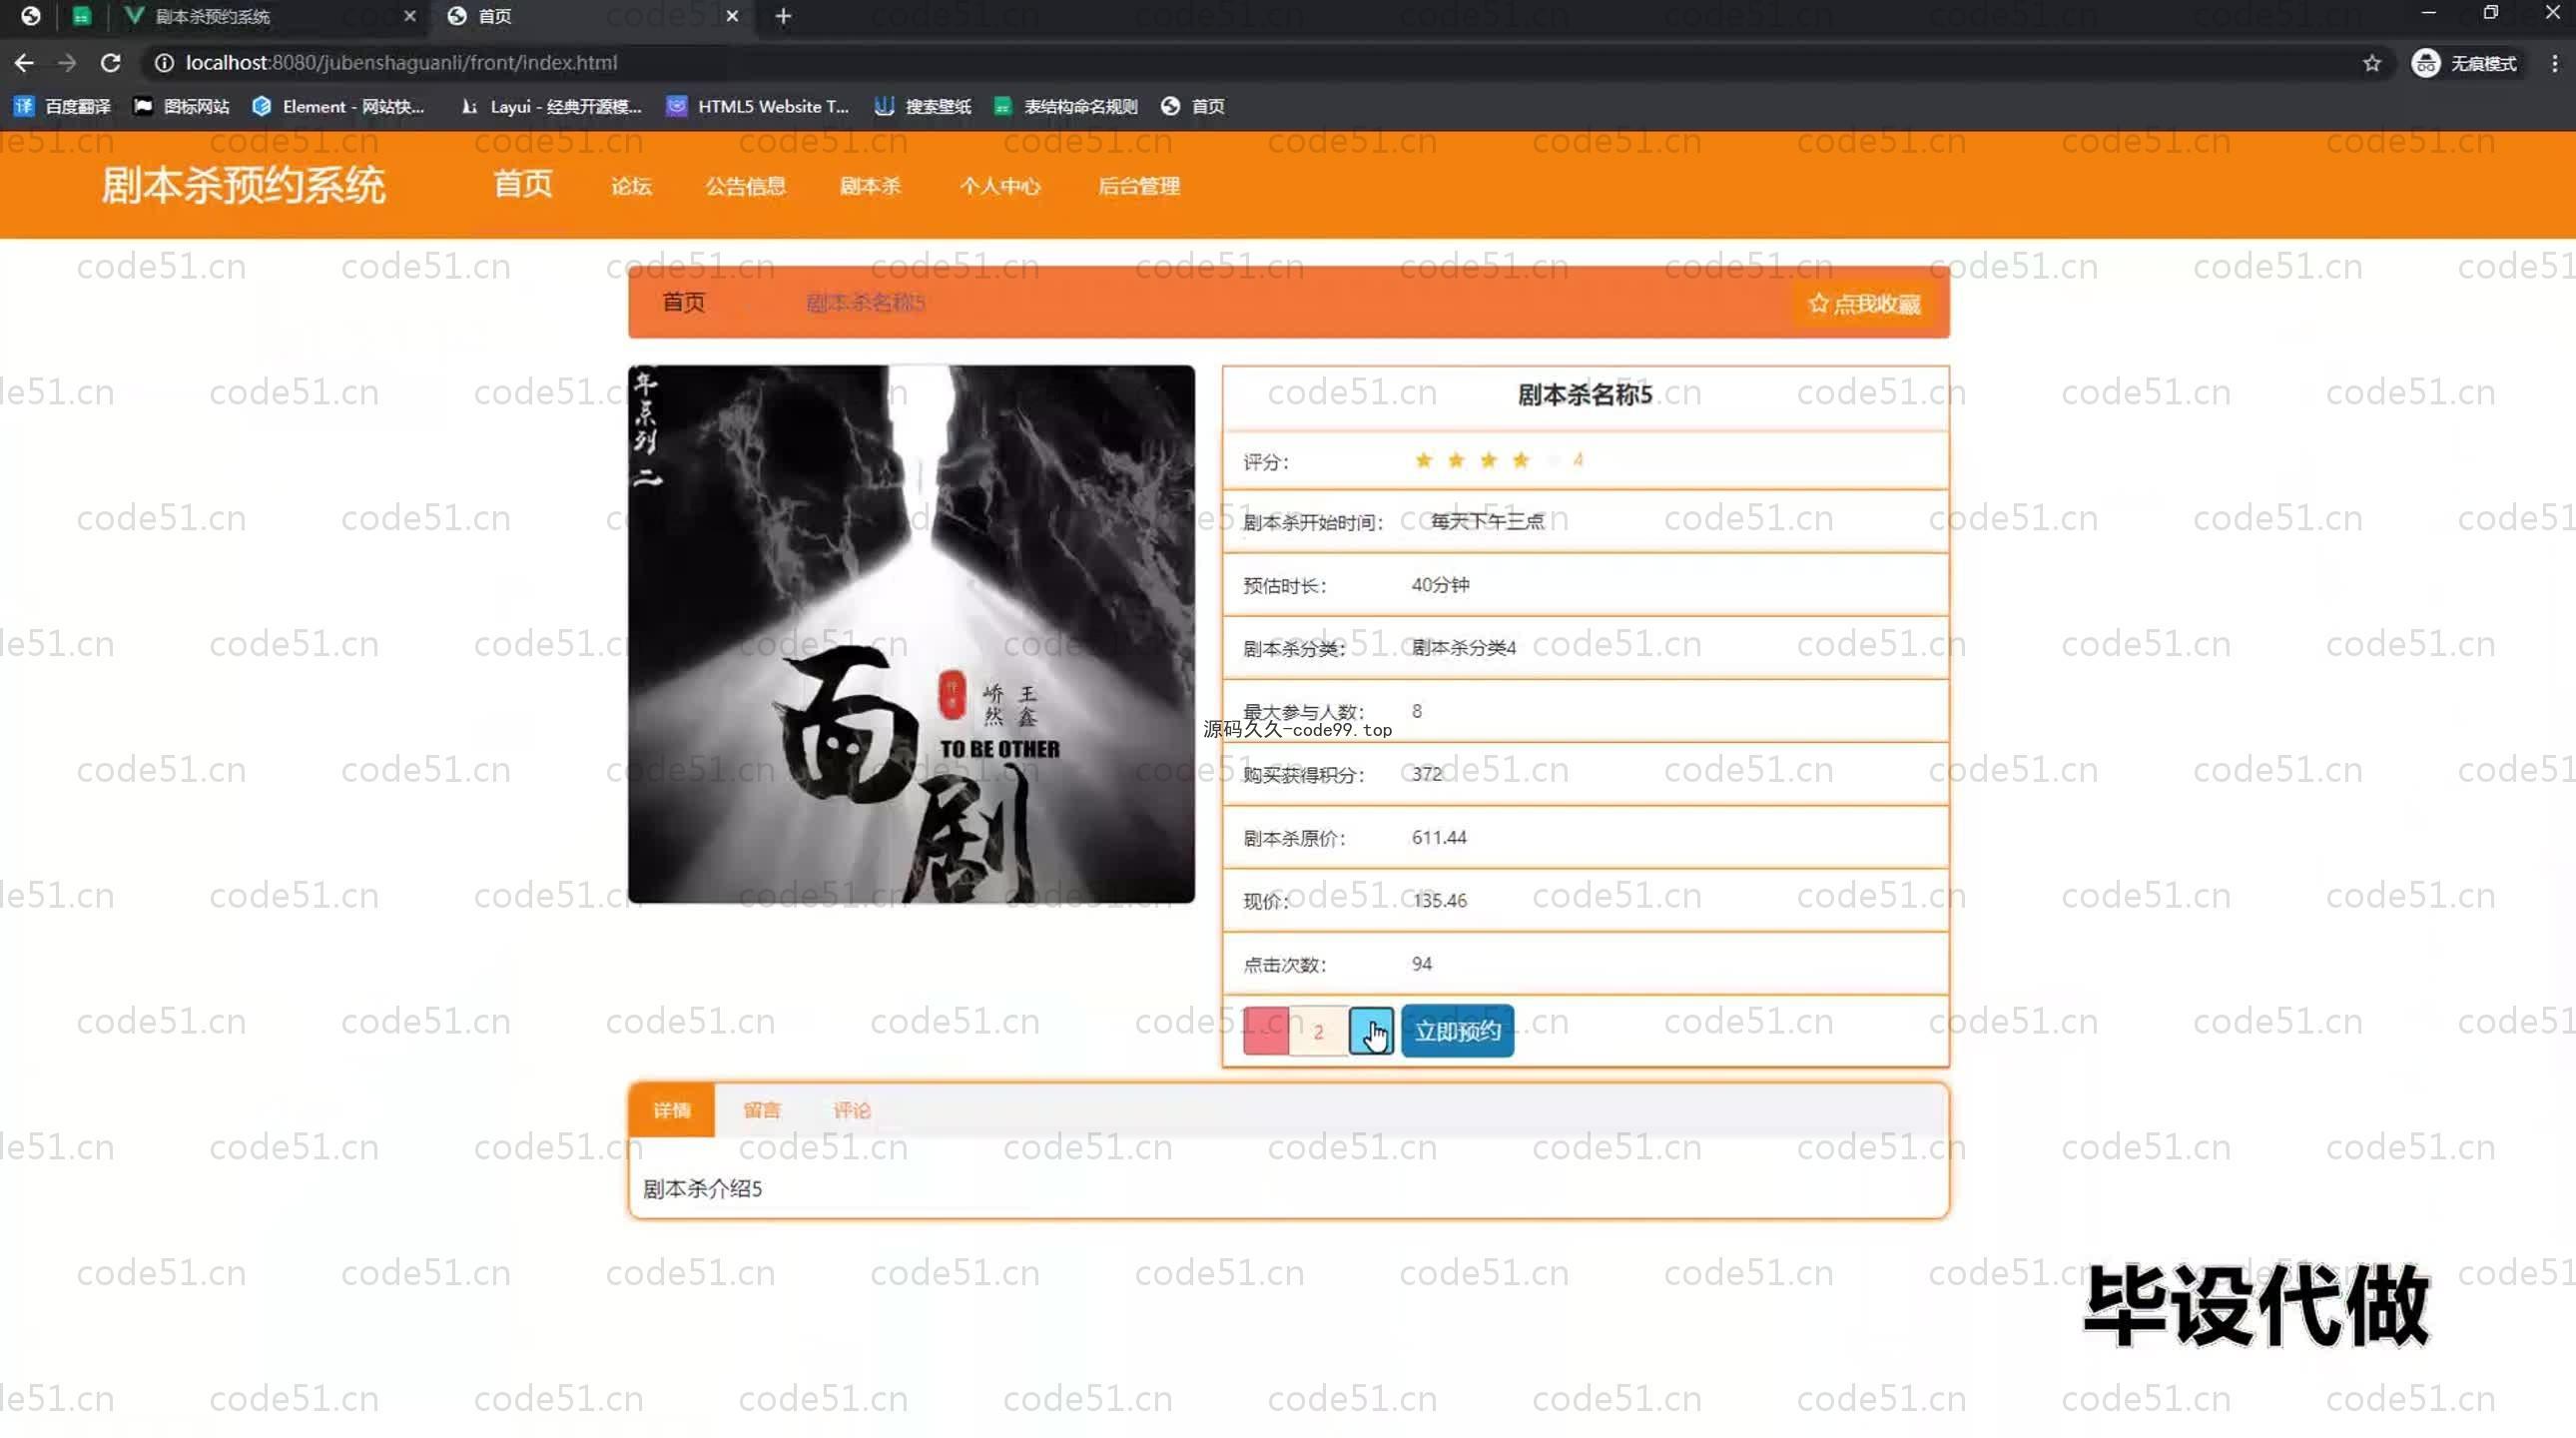Switch to the 首页 browser tab
This screenshot has width=2576, height=1438.
point(594,16)
